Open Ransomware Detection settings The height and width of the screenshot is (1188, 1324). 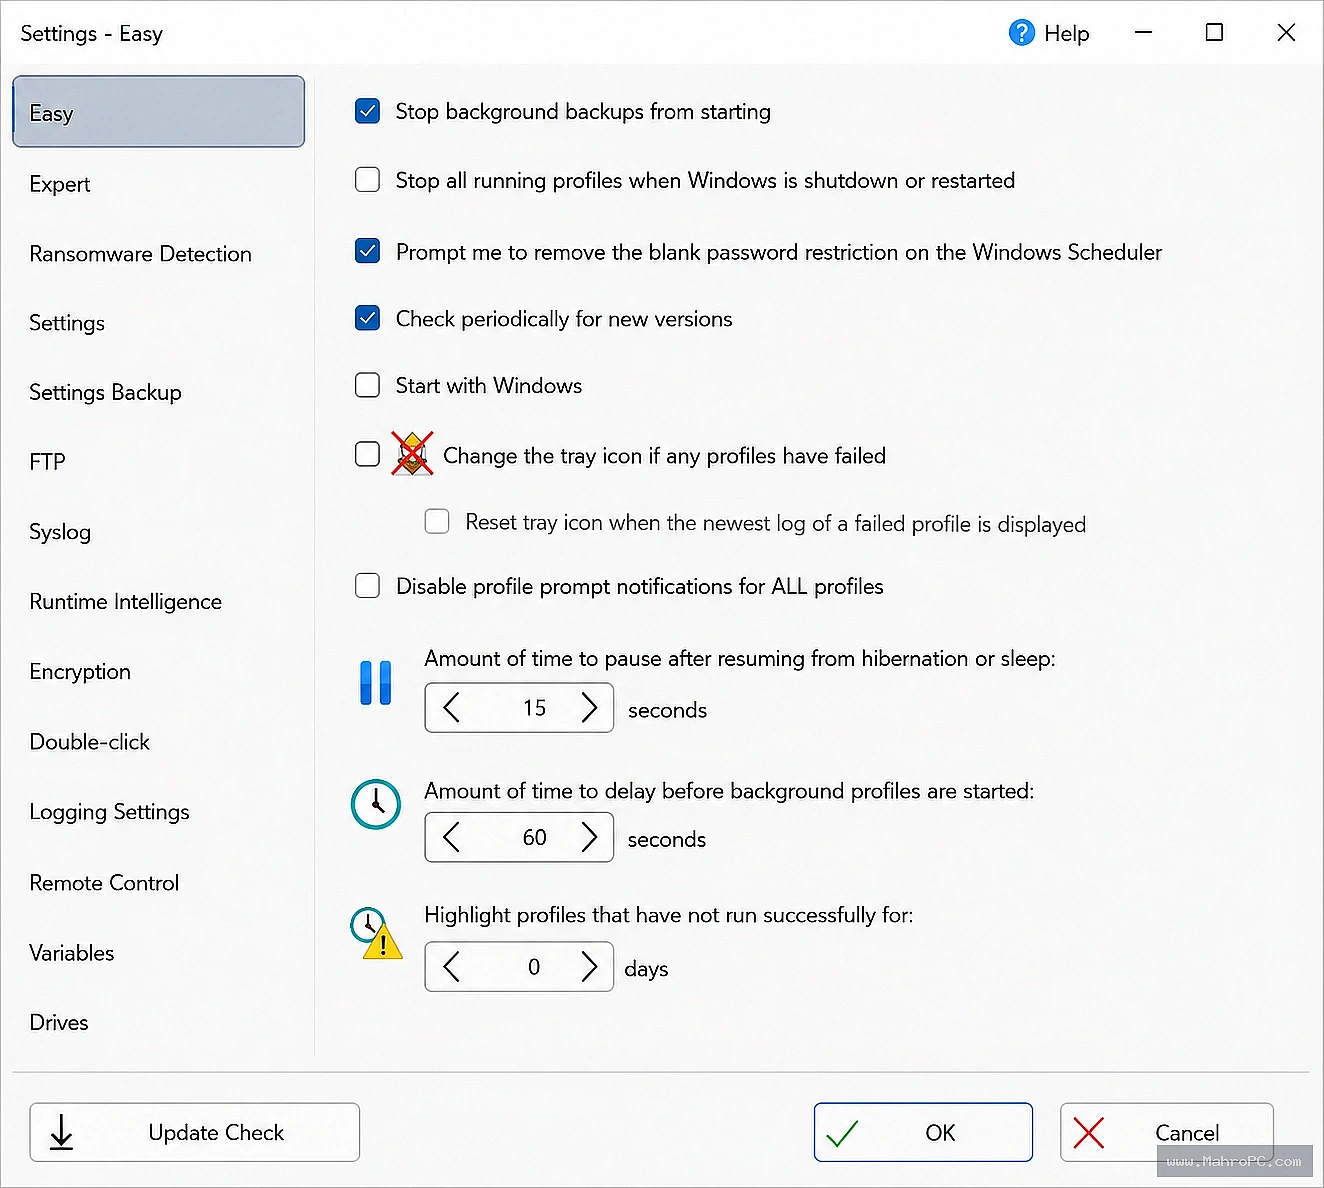140,254
